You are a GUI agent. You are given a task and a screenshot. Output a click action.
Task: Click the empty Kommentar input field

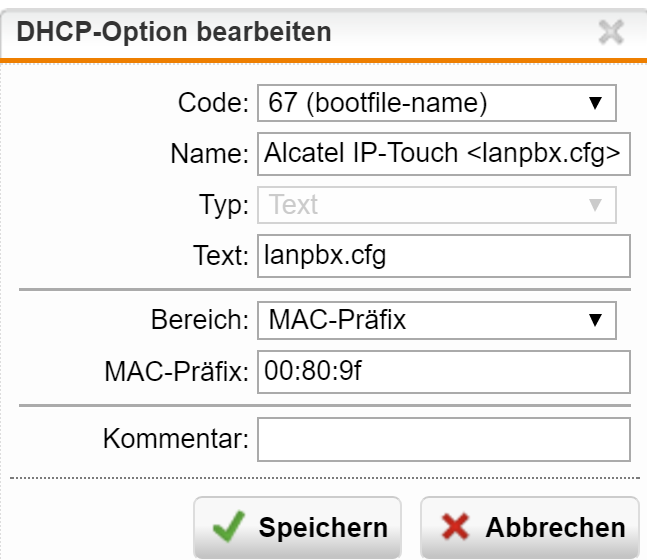(x=444, y=439)
